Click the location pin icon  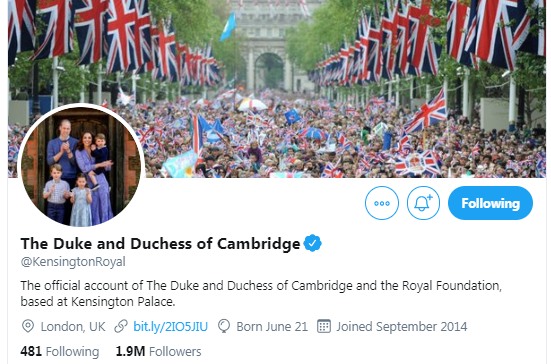click(x=28, y=326)
